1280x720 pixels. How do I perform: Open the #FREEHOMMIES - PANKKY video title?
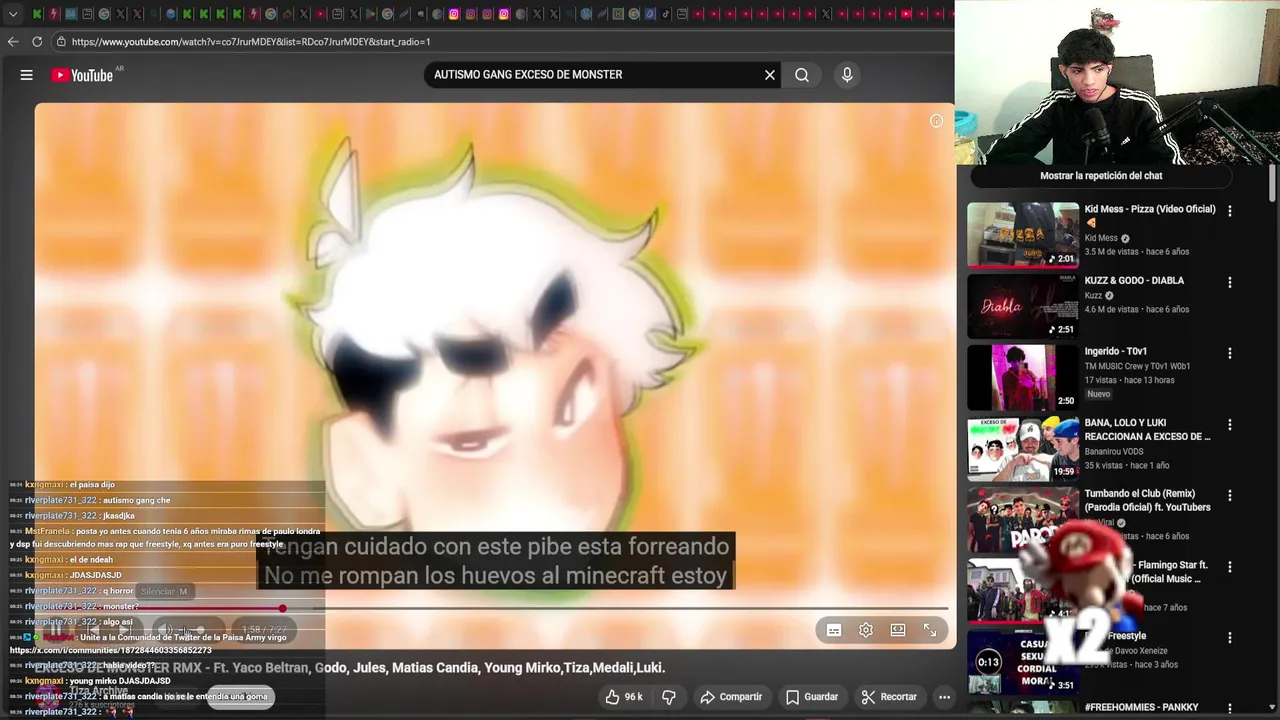(x=1141, y=708)
